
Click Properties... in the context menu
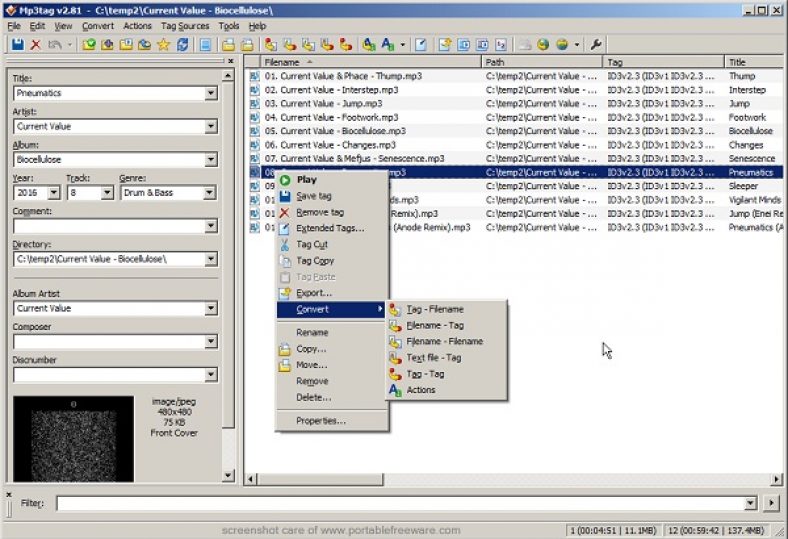coord(320,421)
